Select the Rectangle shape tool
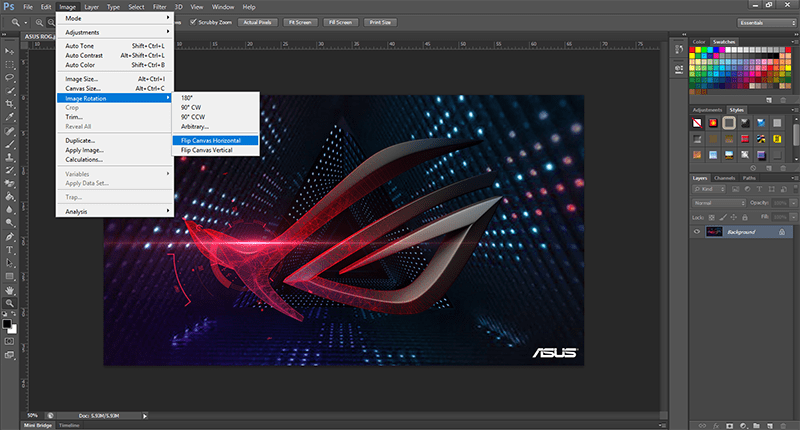The width and height of the screenshot is (800, 430). (x=10, y=276)
